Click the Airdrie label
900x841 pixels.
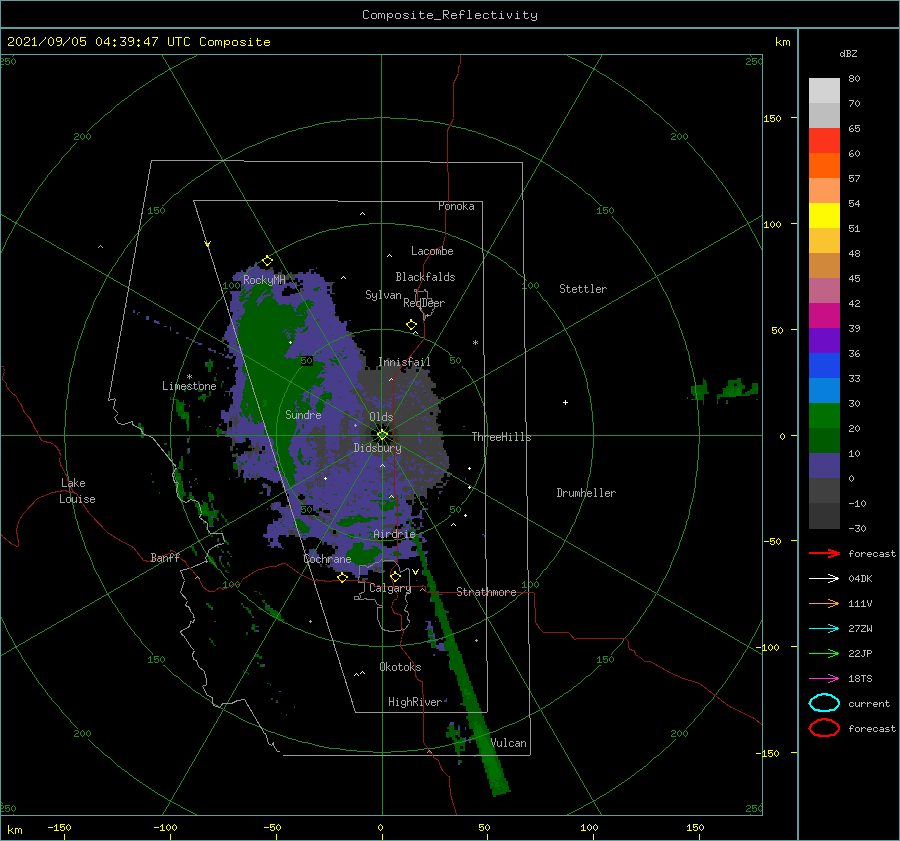click(394, 534)
